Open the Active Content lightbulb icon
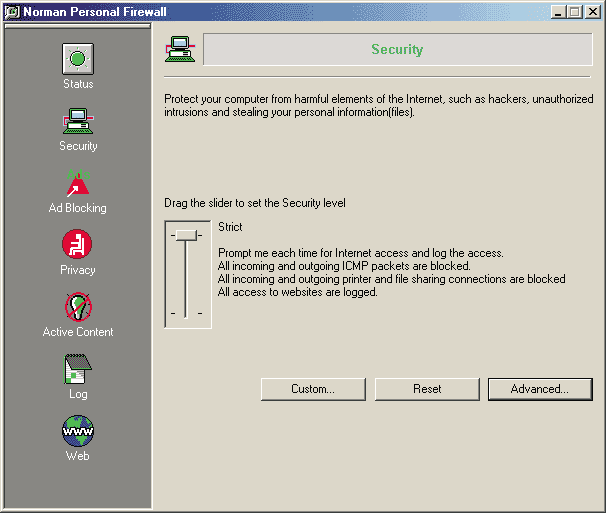 click(78, 307)
